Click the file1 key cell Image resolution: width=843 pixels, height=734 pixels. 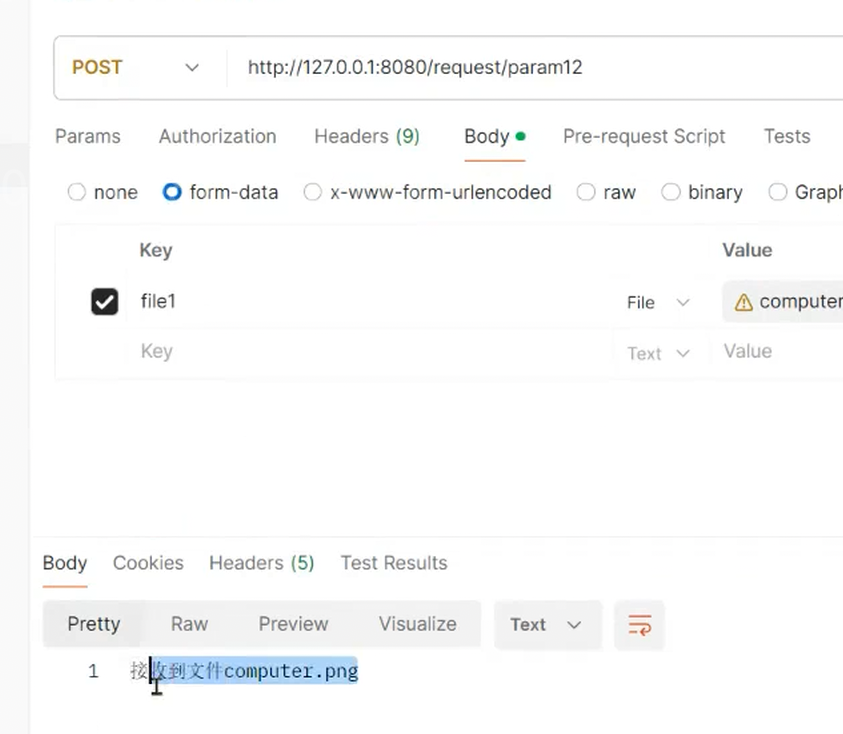click(371, 302)
